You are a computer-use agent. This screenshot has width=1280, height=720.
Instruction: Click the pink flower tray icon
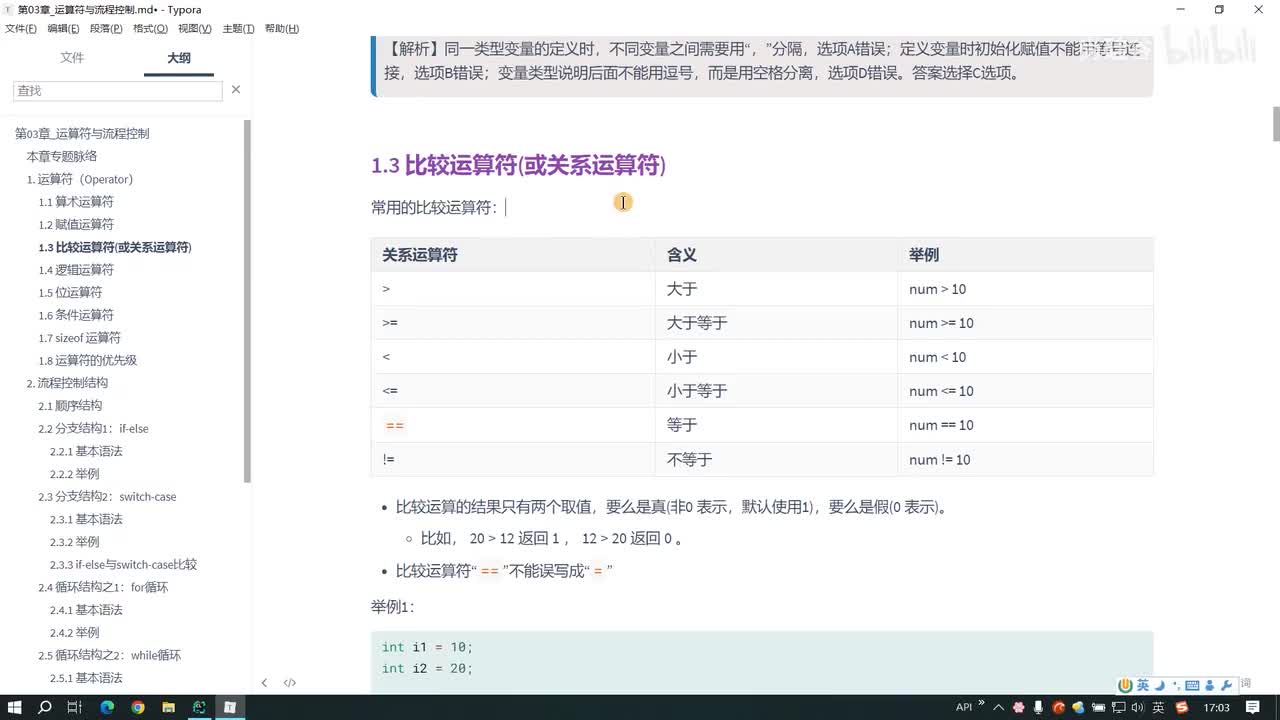1018,707
